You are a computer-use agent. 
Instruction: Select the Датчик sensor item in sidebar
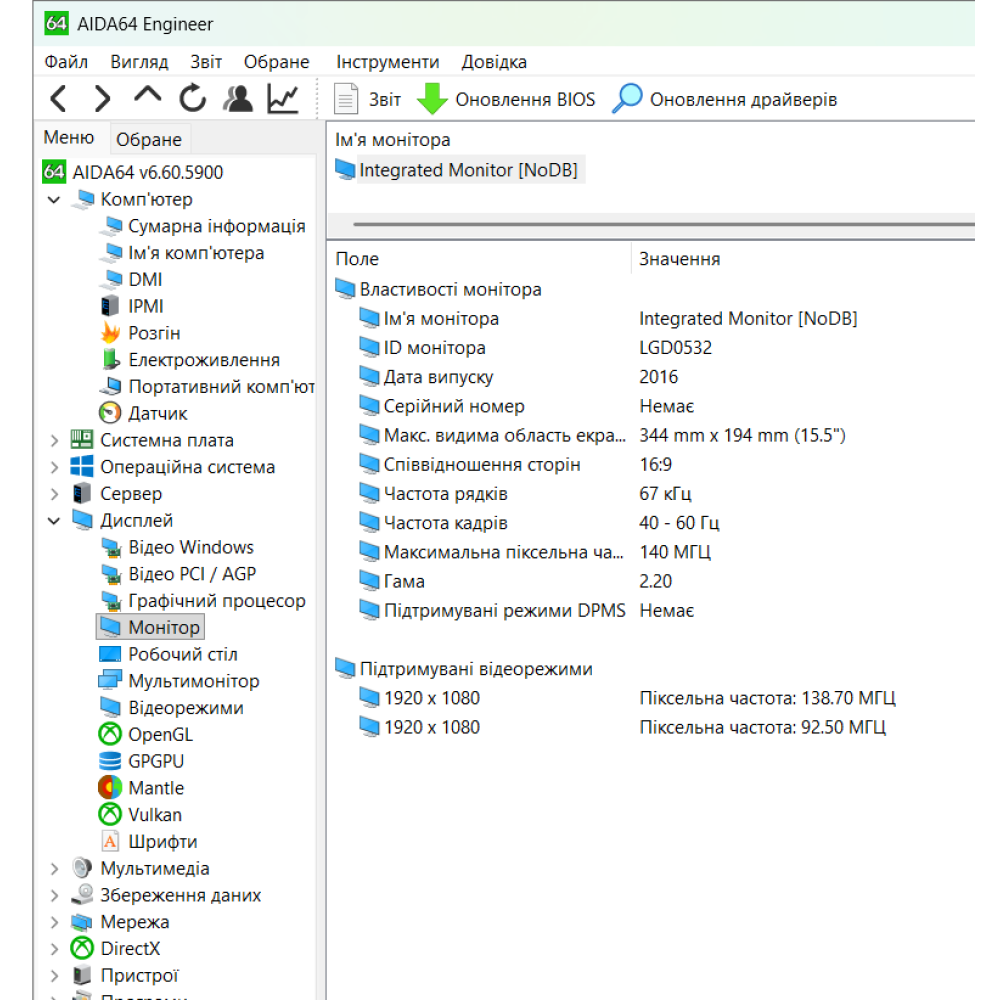(160, 412)
